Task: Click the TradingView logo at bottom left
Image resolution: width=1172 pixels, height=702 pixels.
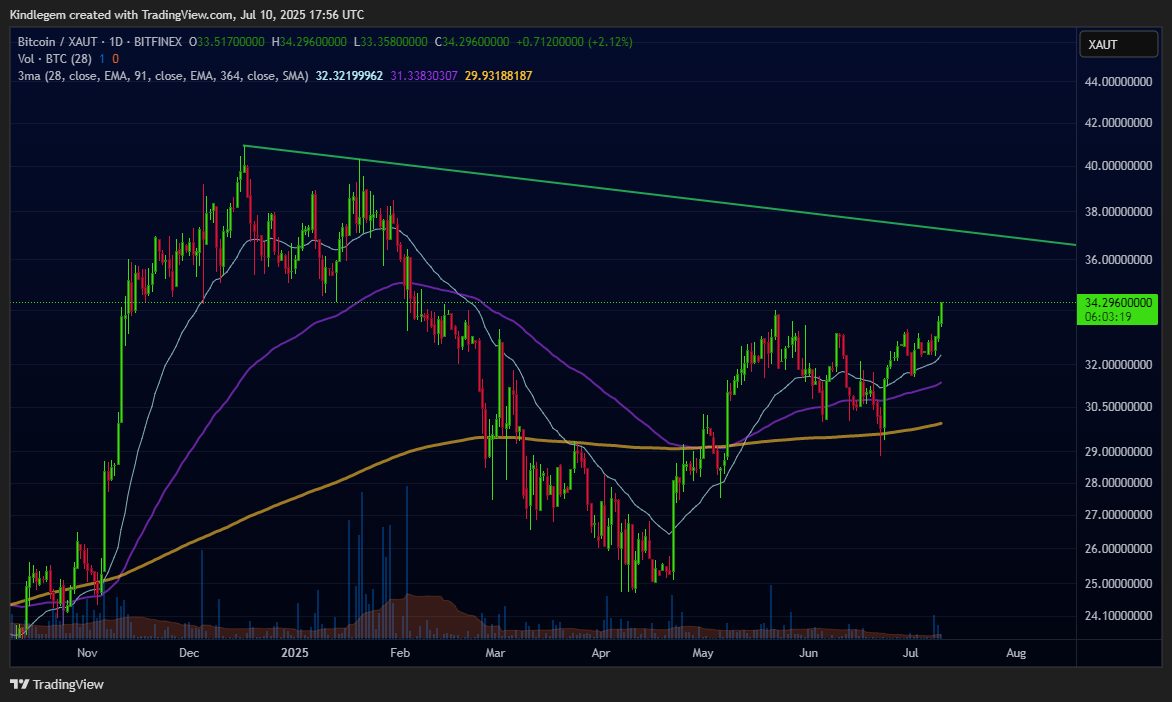Action: tap(57, 684)
